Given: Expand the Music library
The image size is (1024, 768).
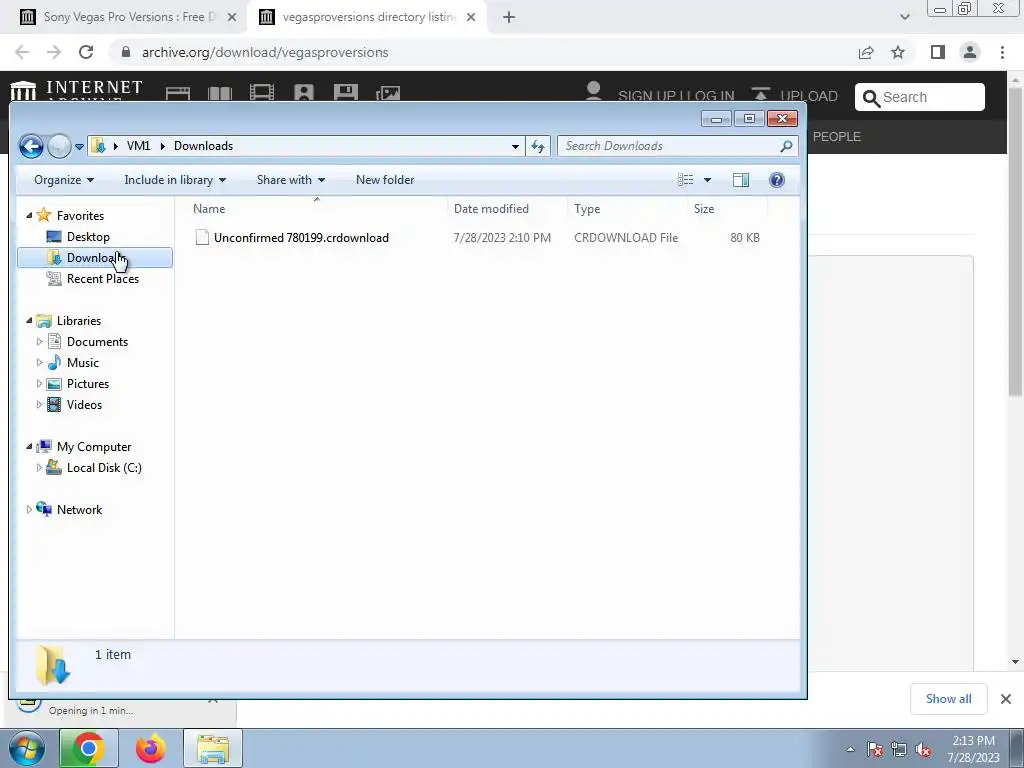Looking at the screenshot, I should 39,362.
